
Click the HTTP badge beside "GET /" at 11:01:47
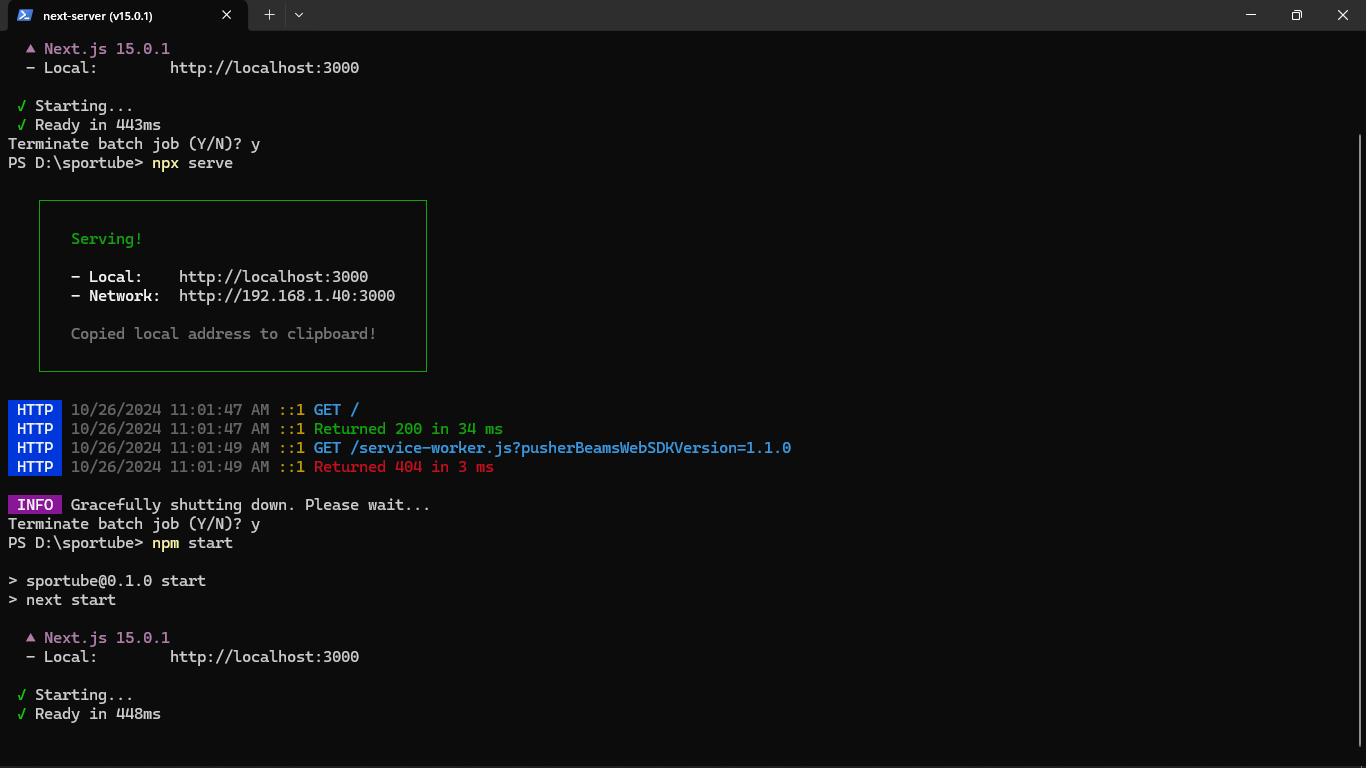[x=35, y=410]
